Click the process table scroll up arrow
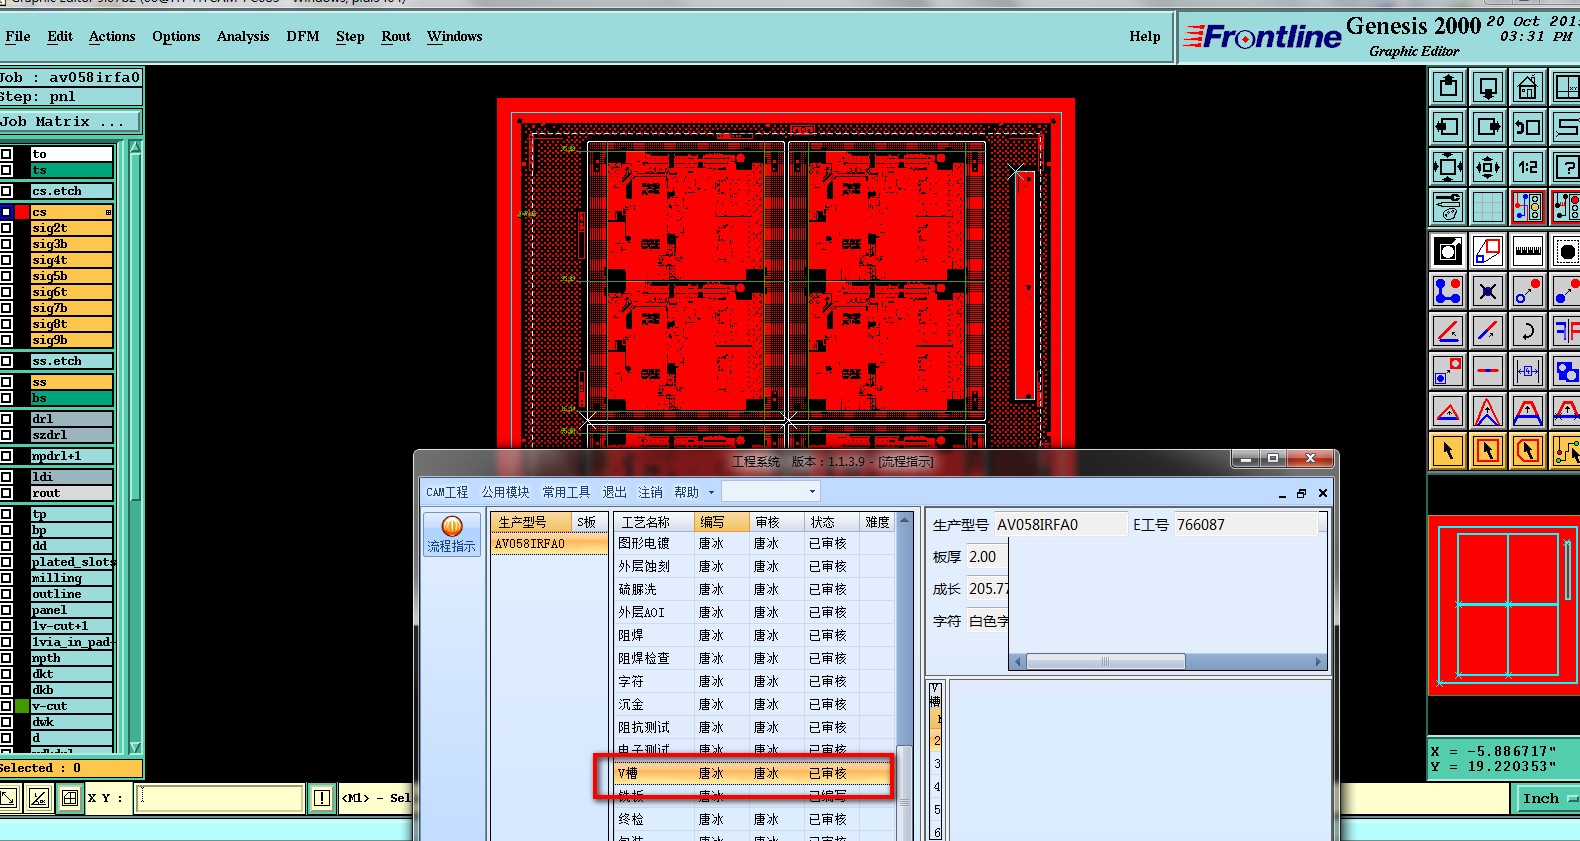This screenshot has height=841, width=1580. pyautogui.click(x=904, y=520)
